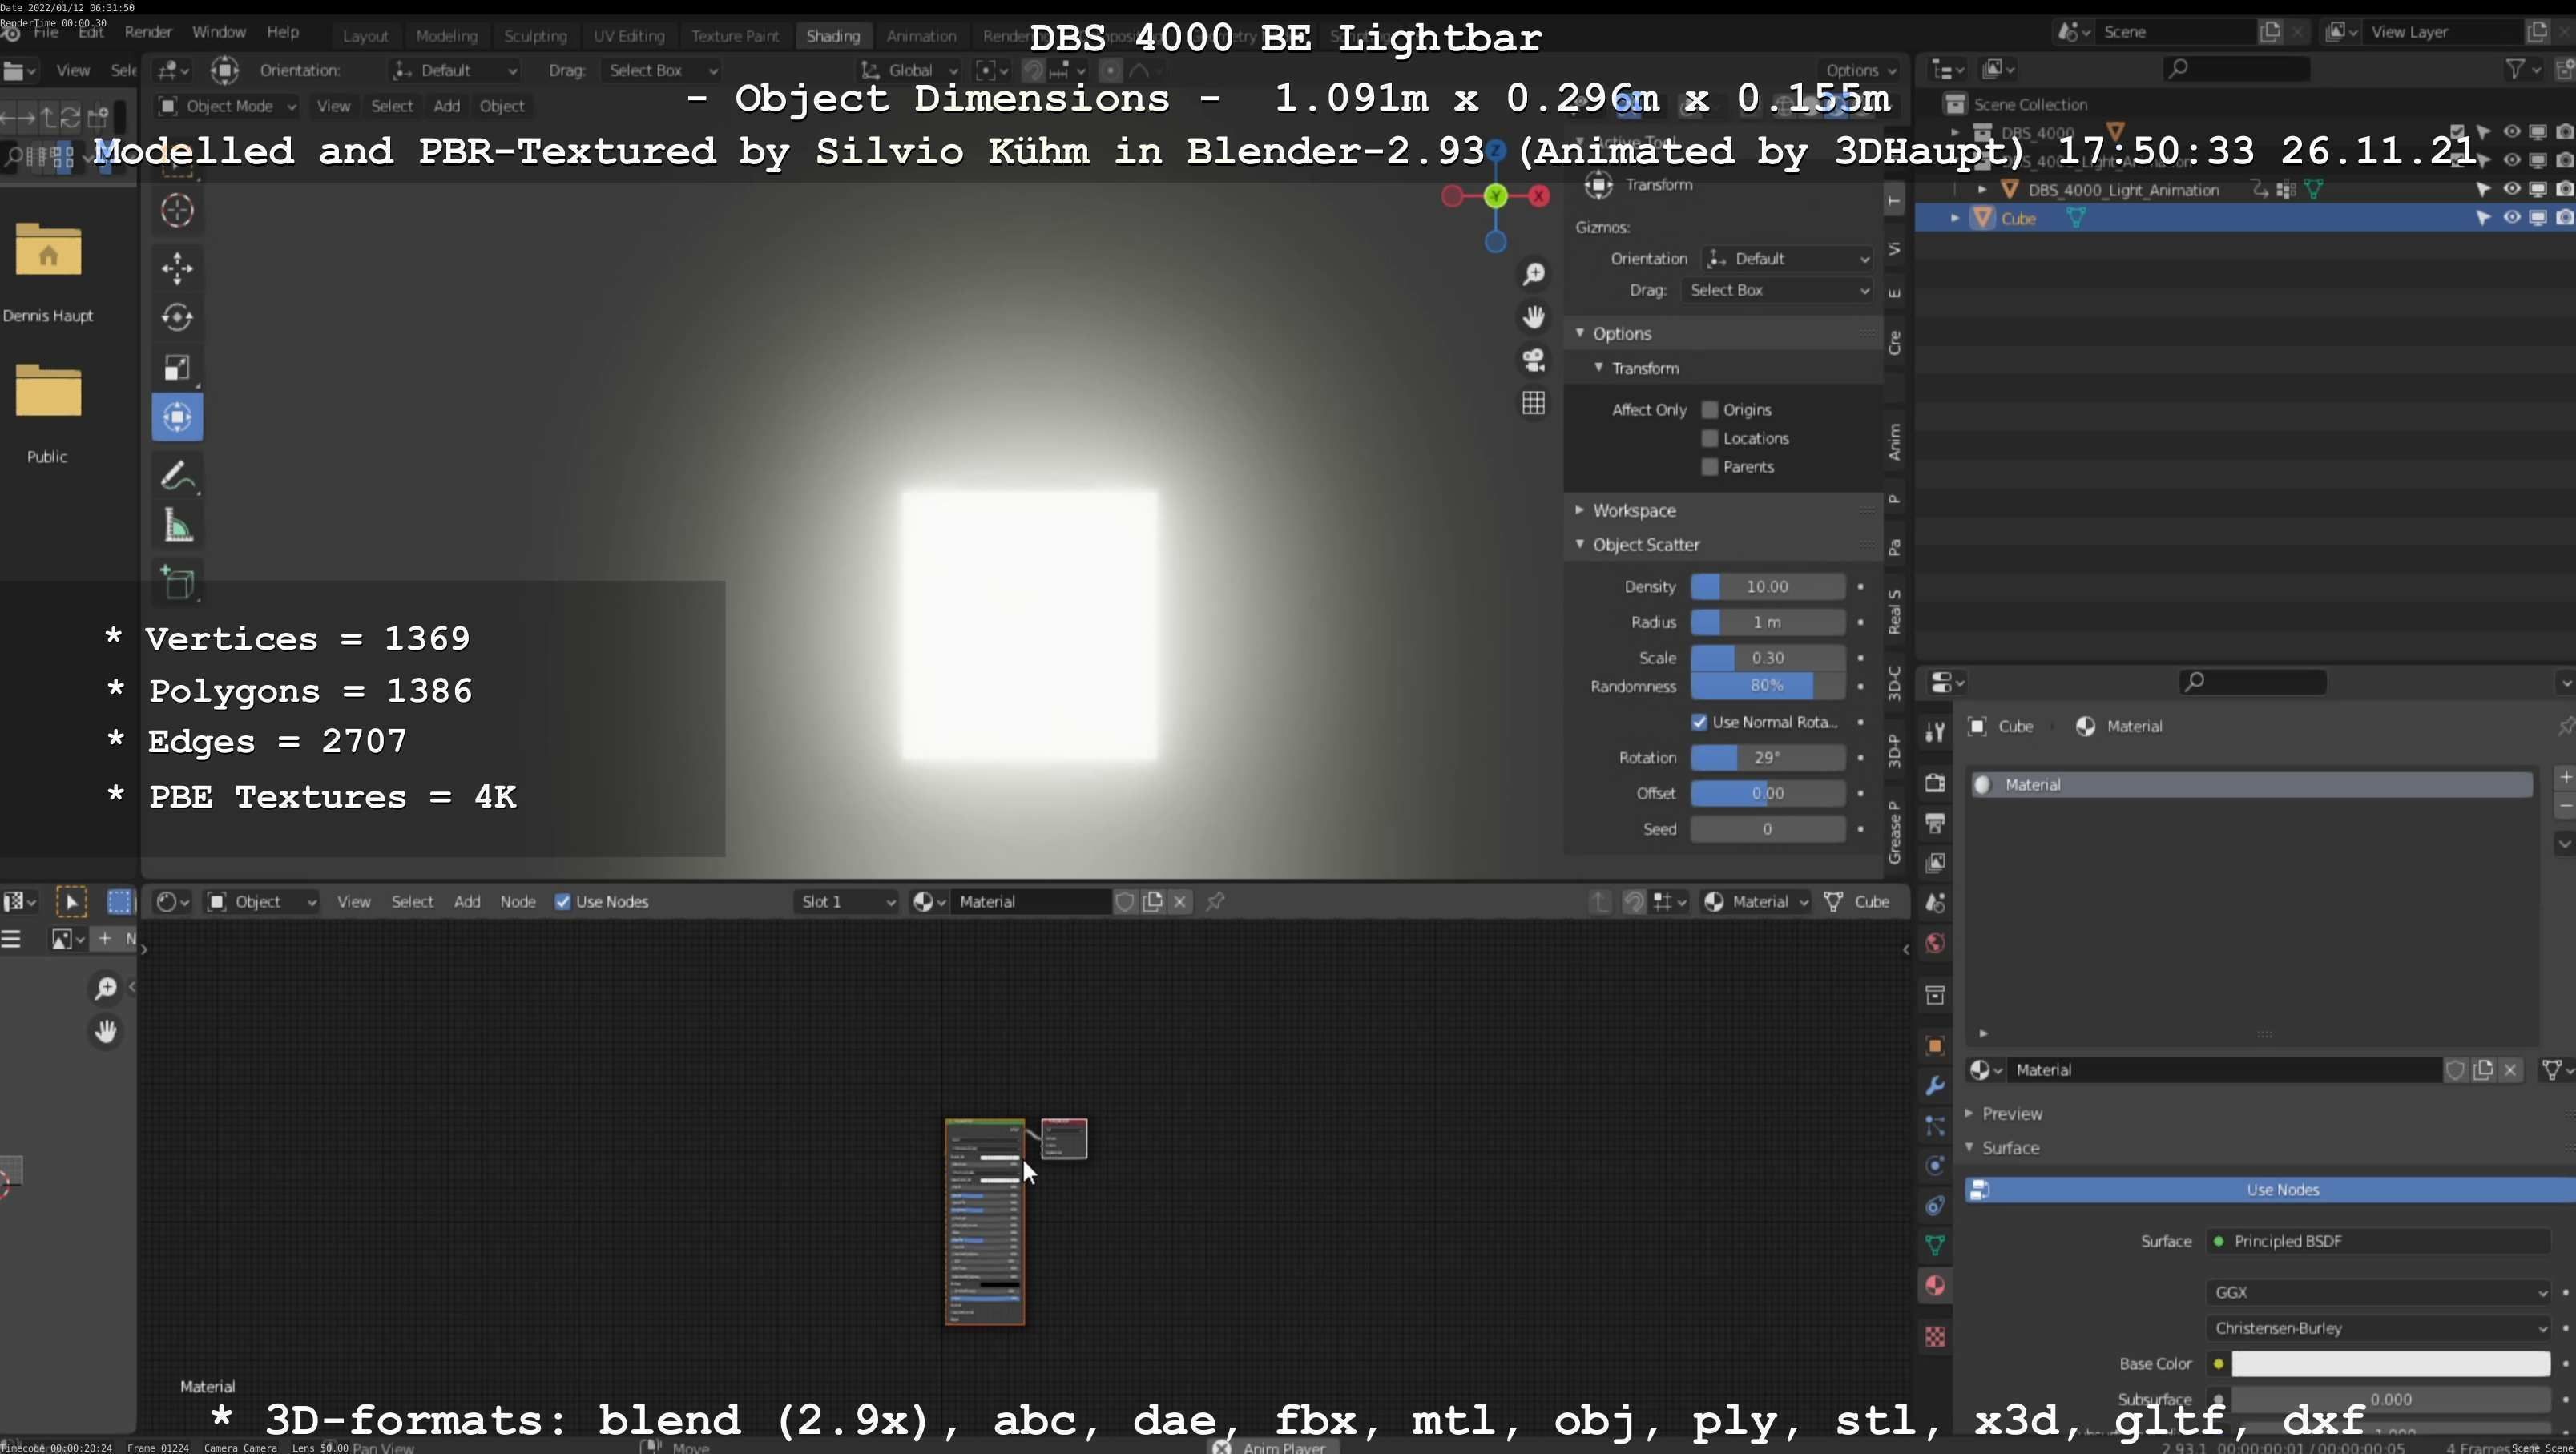Open the Modifiers wrench tab icon

pos(1935,1086)
